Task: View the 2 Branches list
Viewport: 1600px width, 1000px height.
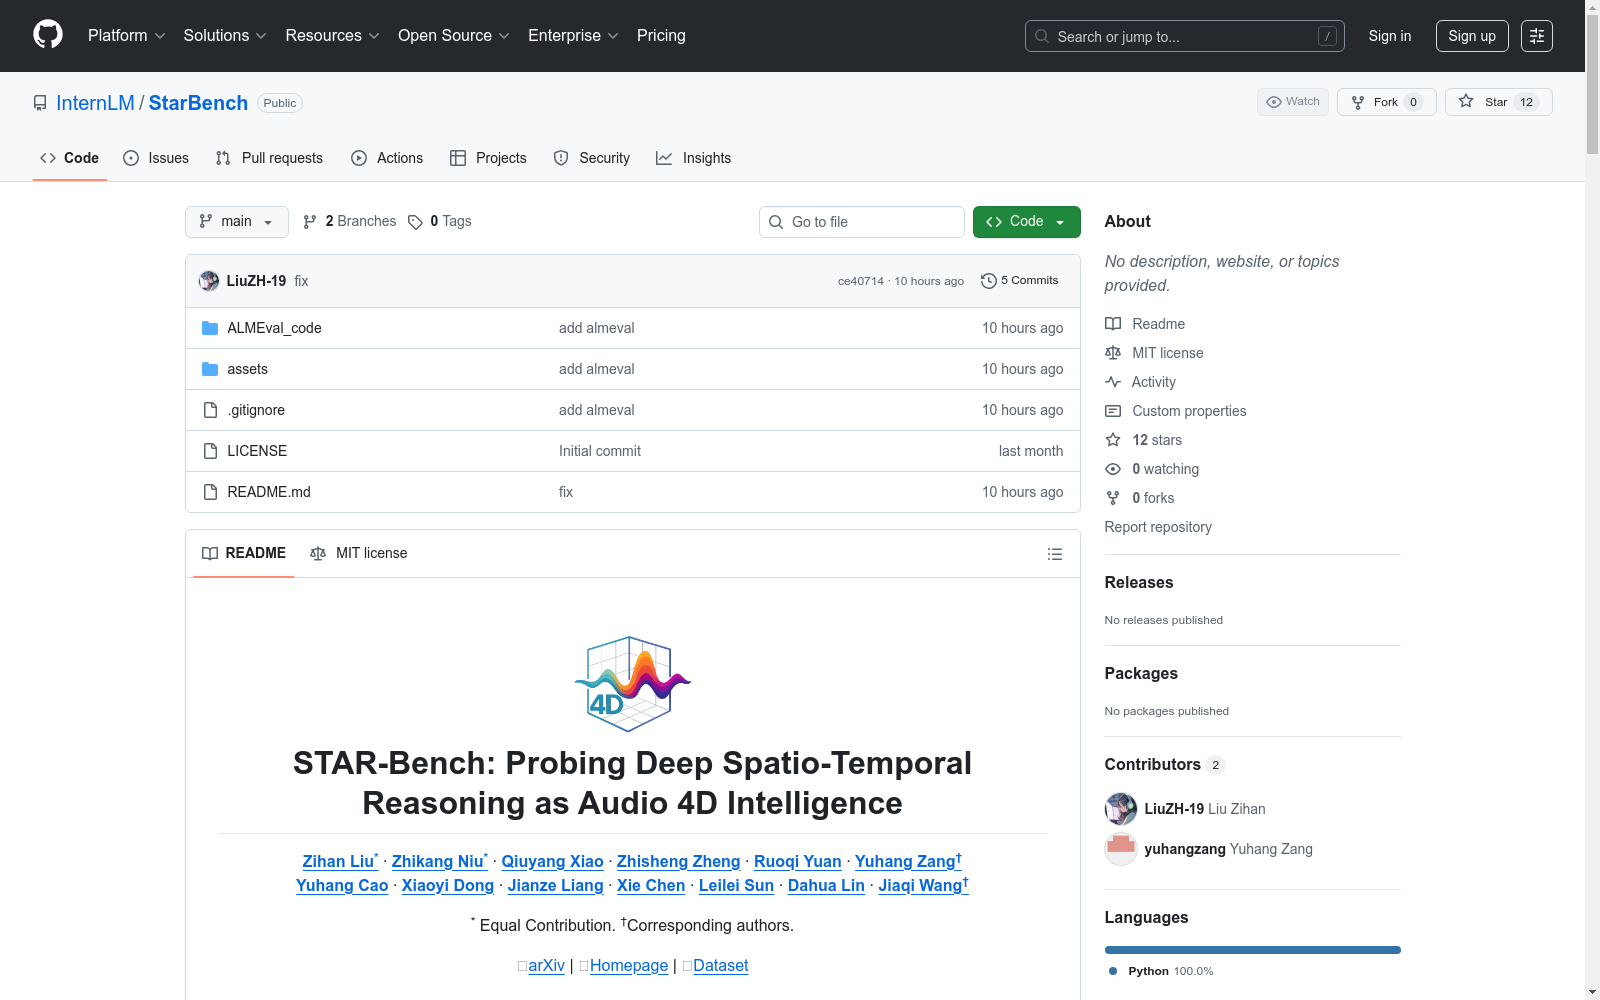Action: coord(350,221)
